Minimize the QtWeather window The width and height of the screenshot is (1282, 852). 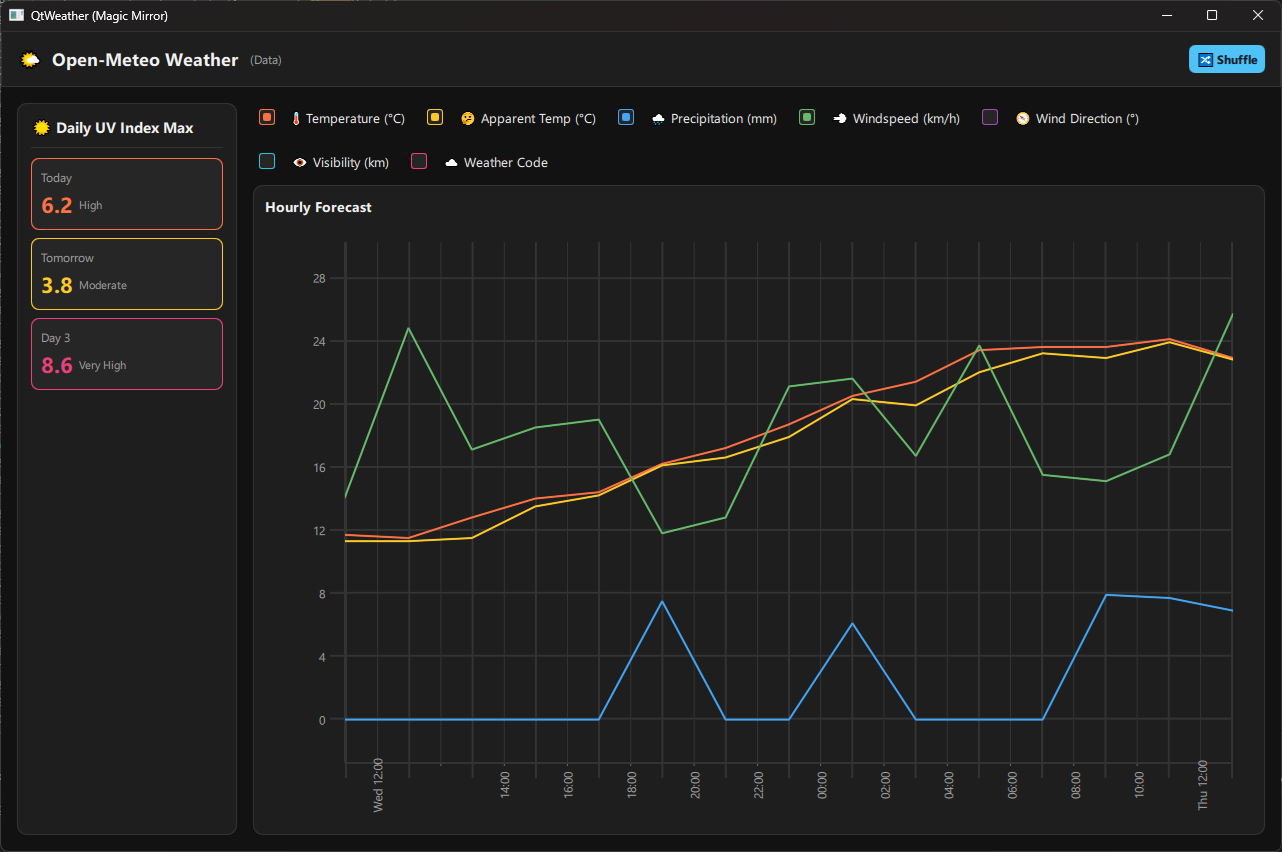[1166, 15]
